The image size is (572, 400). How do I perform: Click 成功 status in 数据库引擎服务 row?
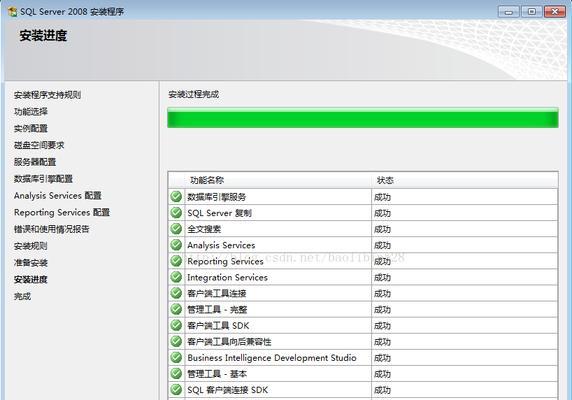(382, 197)
